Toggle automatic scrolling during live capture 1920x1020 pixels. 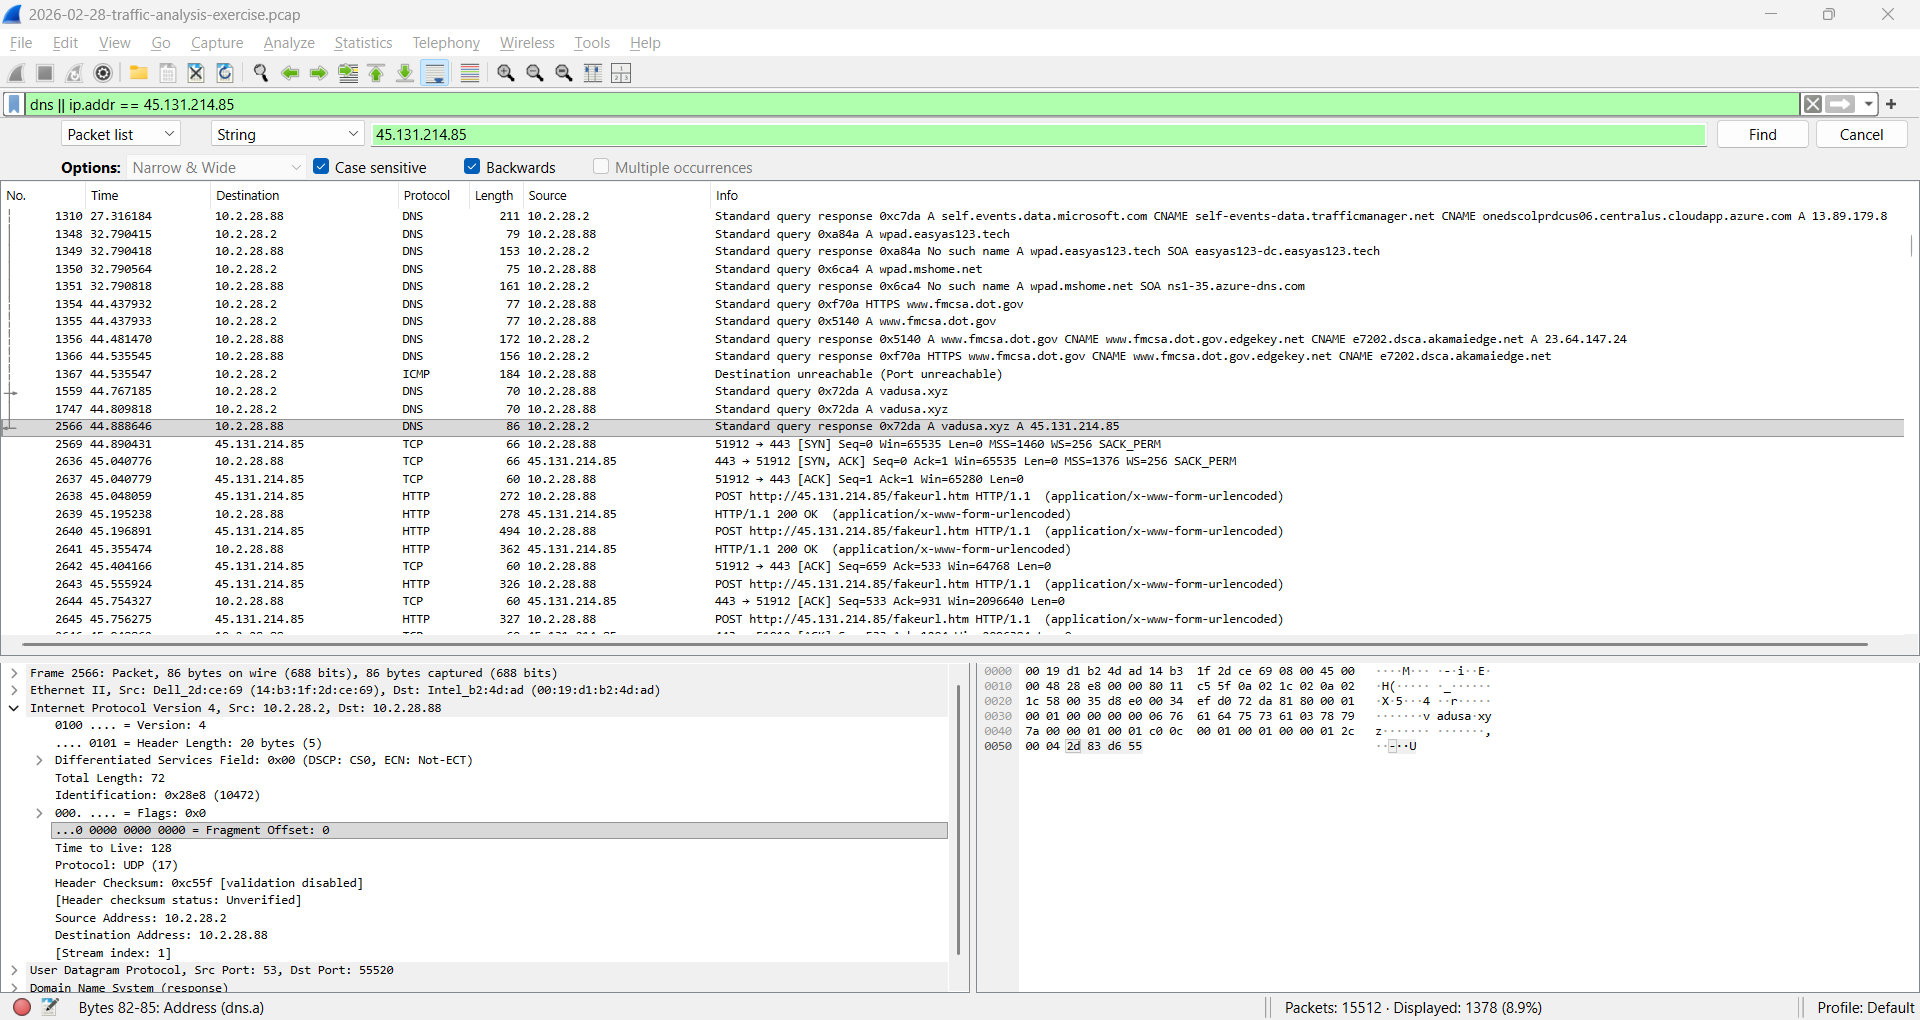pos(435,73)
